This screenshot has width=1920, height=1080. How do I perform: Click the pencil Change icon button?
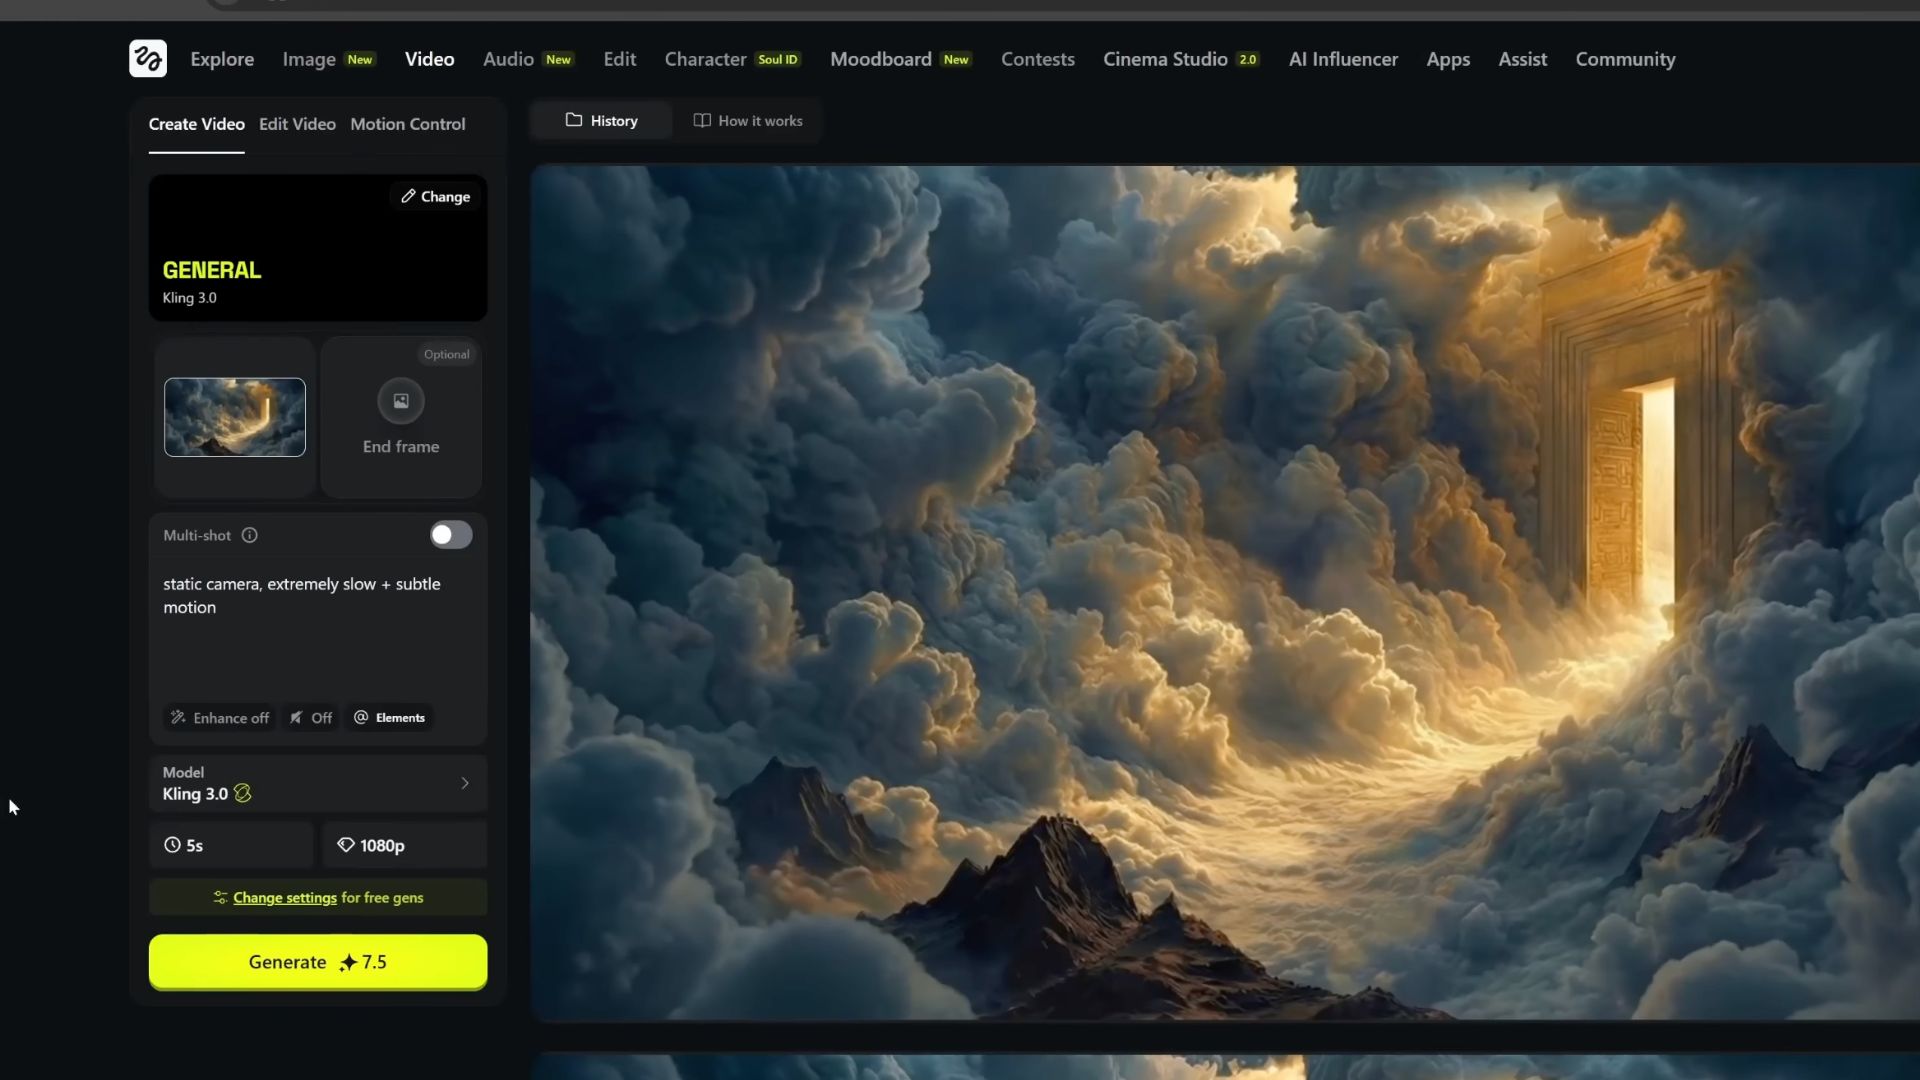pyautogui.click(x=436, y=197)
